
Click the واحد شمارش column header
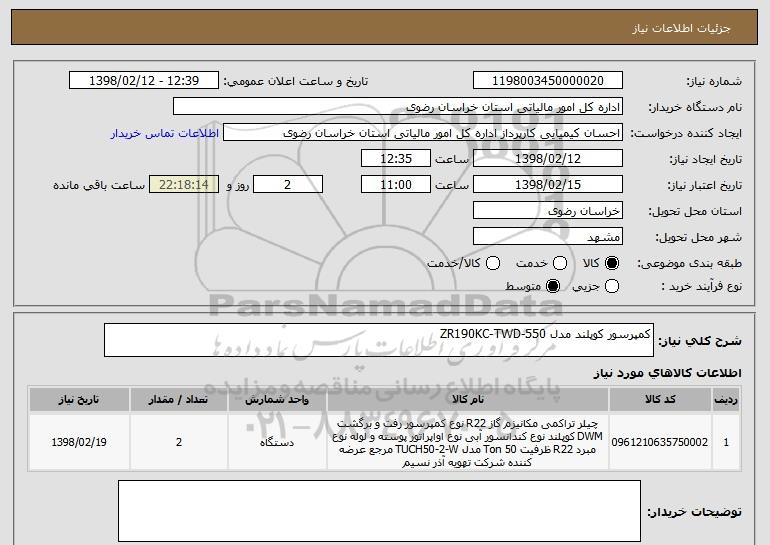pos(277,400)
